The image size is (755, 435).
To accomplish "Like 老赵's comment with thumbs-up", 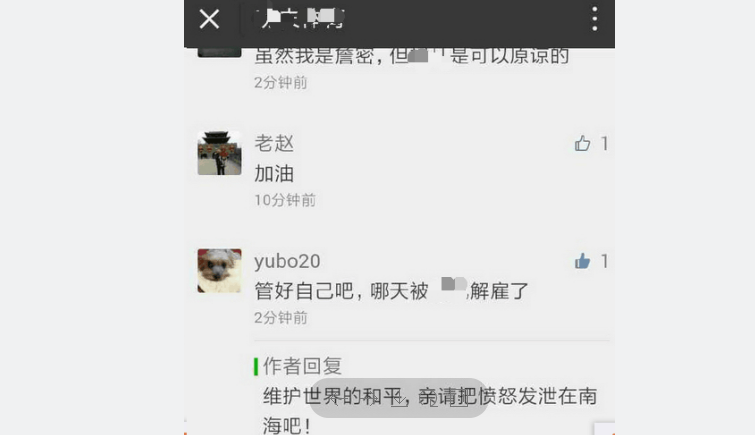I will pos(582,143).
